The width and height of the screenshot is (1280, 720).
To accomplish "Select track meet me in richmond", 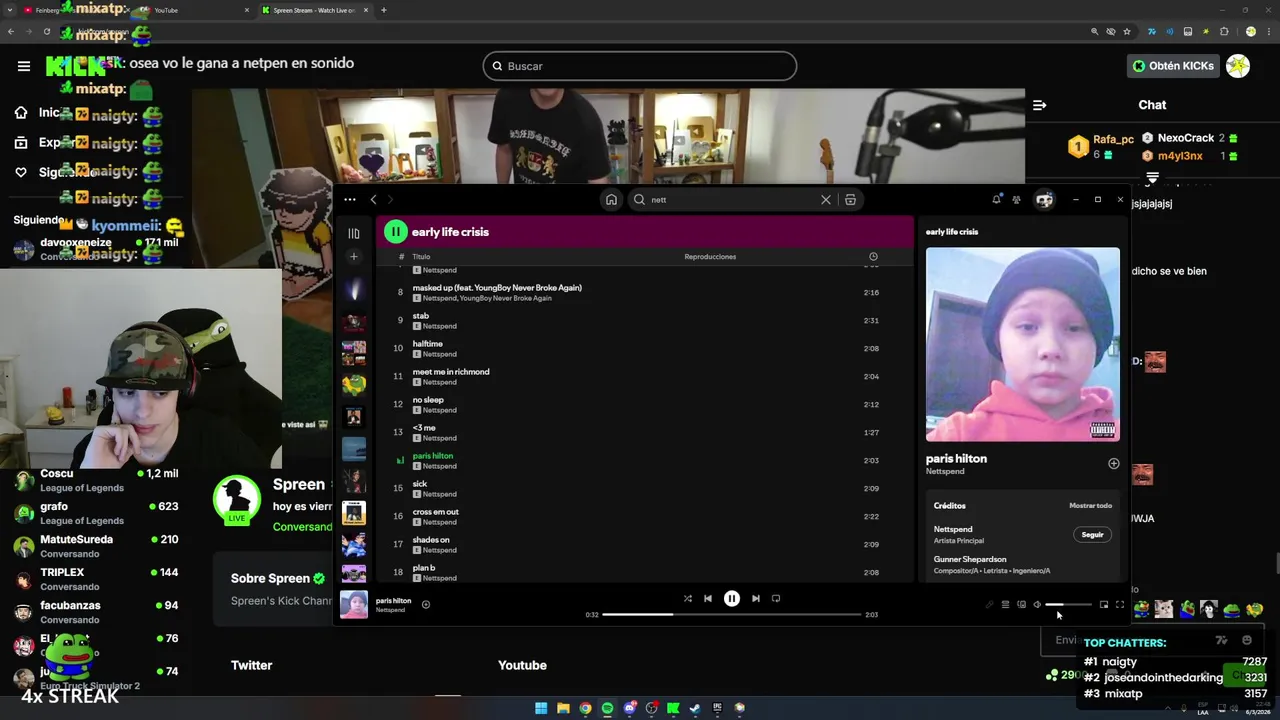I will click(x=645, y=376).
